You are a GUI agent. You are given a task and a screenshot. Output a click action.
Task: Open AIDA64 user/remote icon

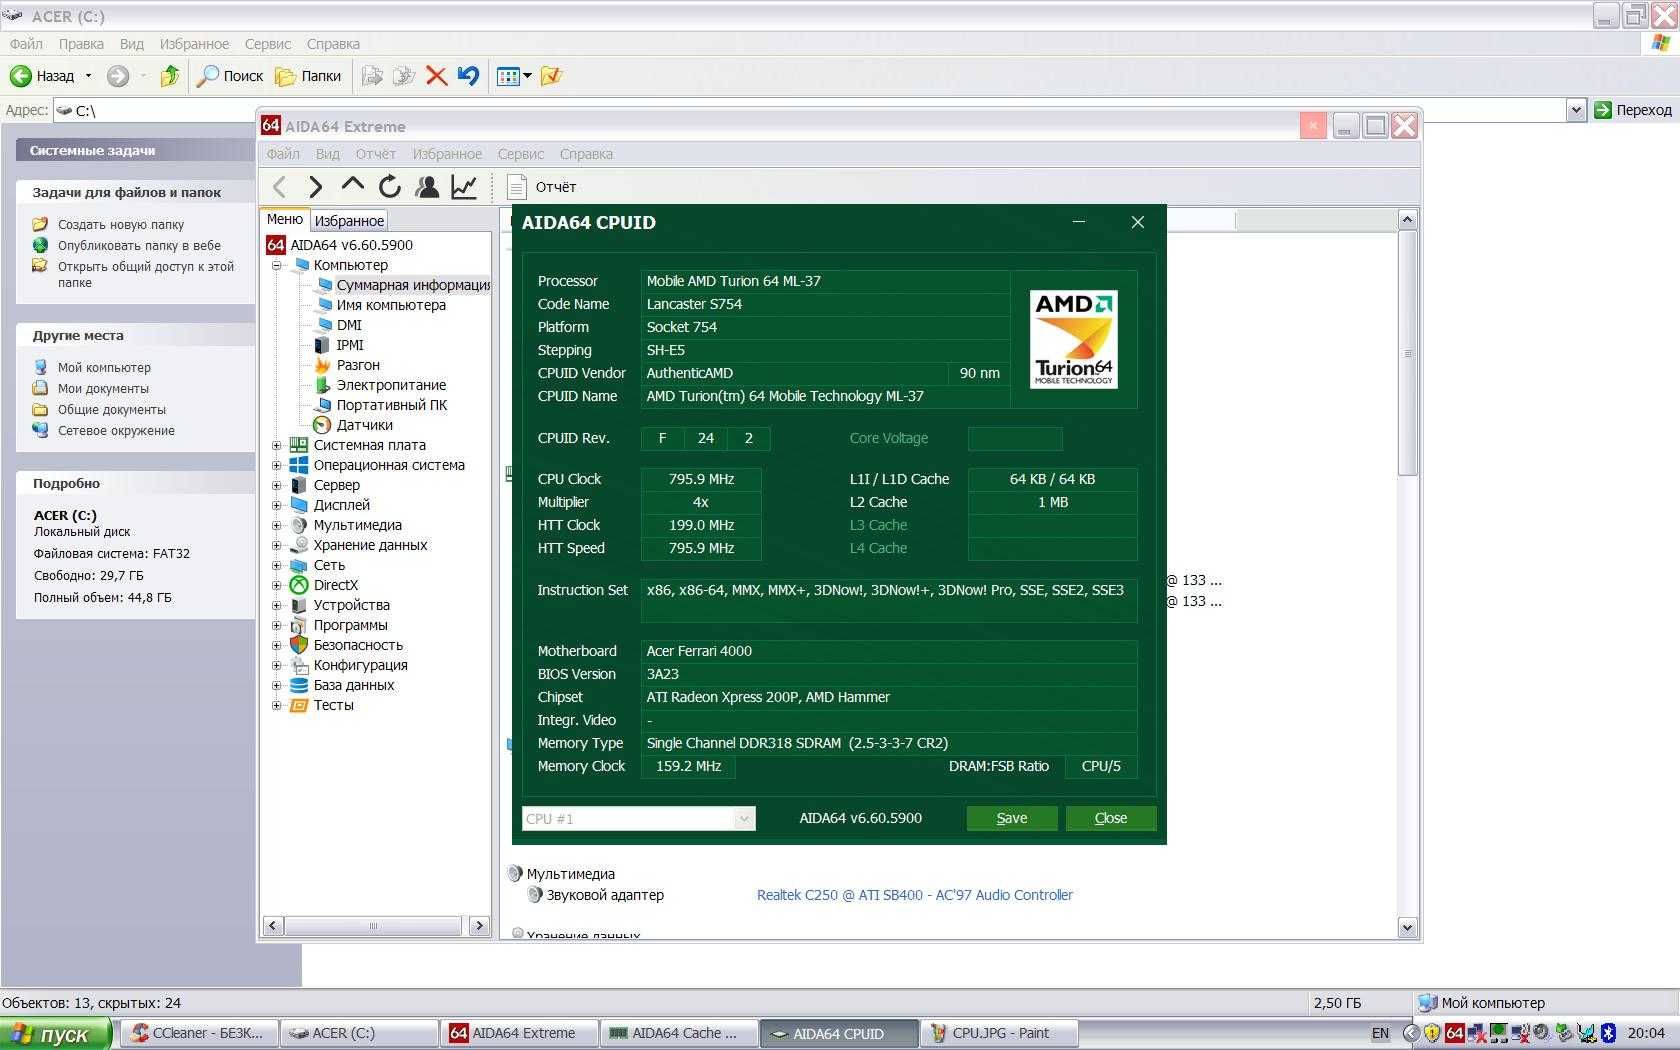coord(427,186)
